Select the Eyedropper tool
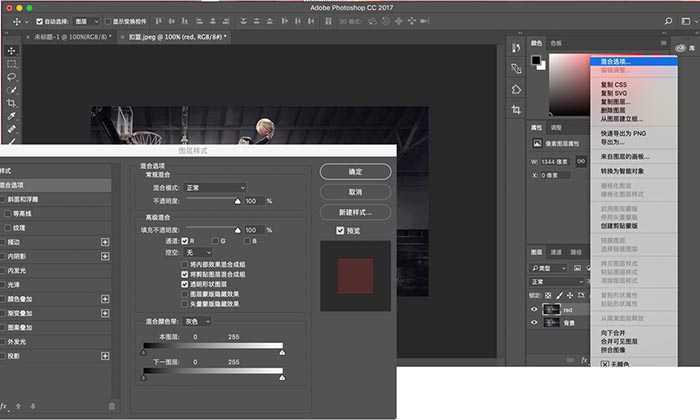Image resolution: width=700 pixels, height=420 pixels. [x=12, y=116]
